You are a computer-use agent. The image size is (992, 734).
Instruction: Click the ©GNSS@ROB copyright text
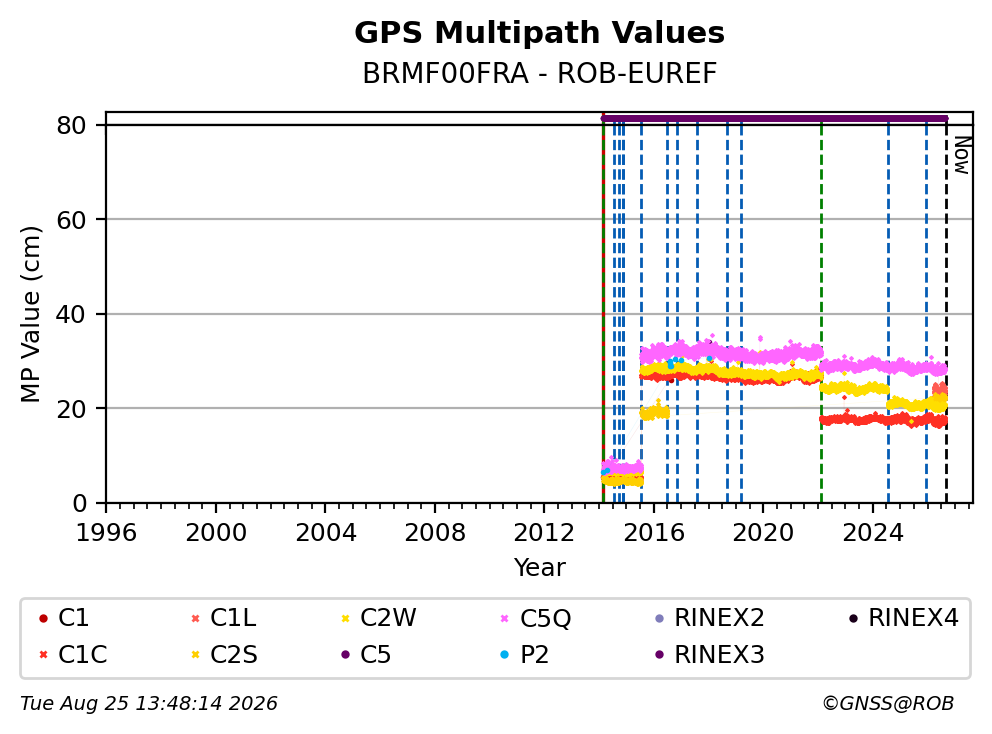pos(888,703)
